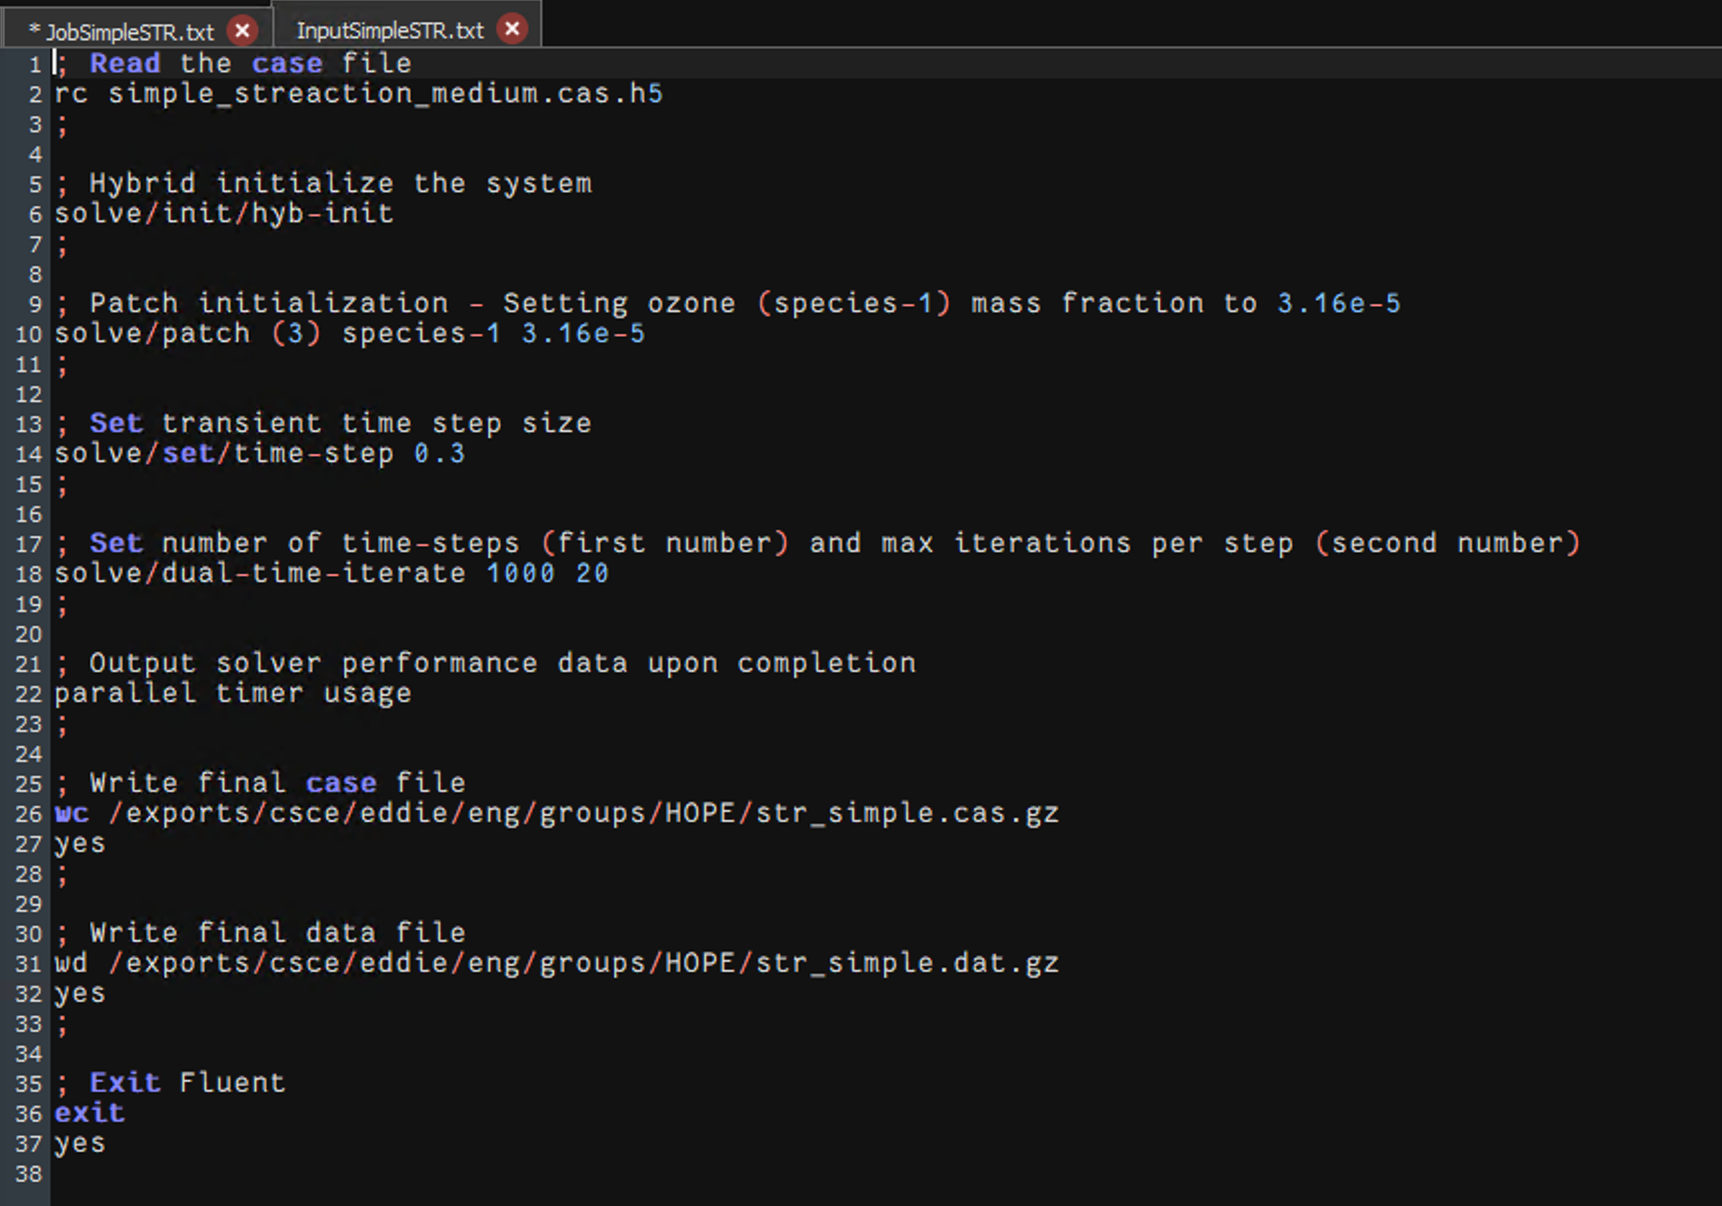
Task: Click the 'solve/patch (3) species-1 3.16e-5' command
Action: pyautogui.click(x=350, y=334)
